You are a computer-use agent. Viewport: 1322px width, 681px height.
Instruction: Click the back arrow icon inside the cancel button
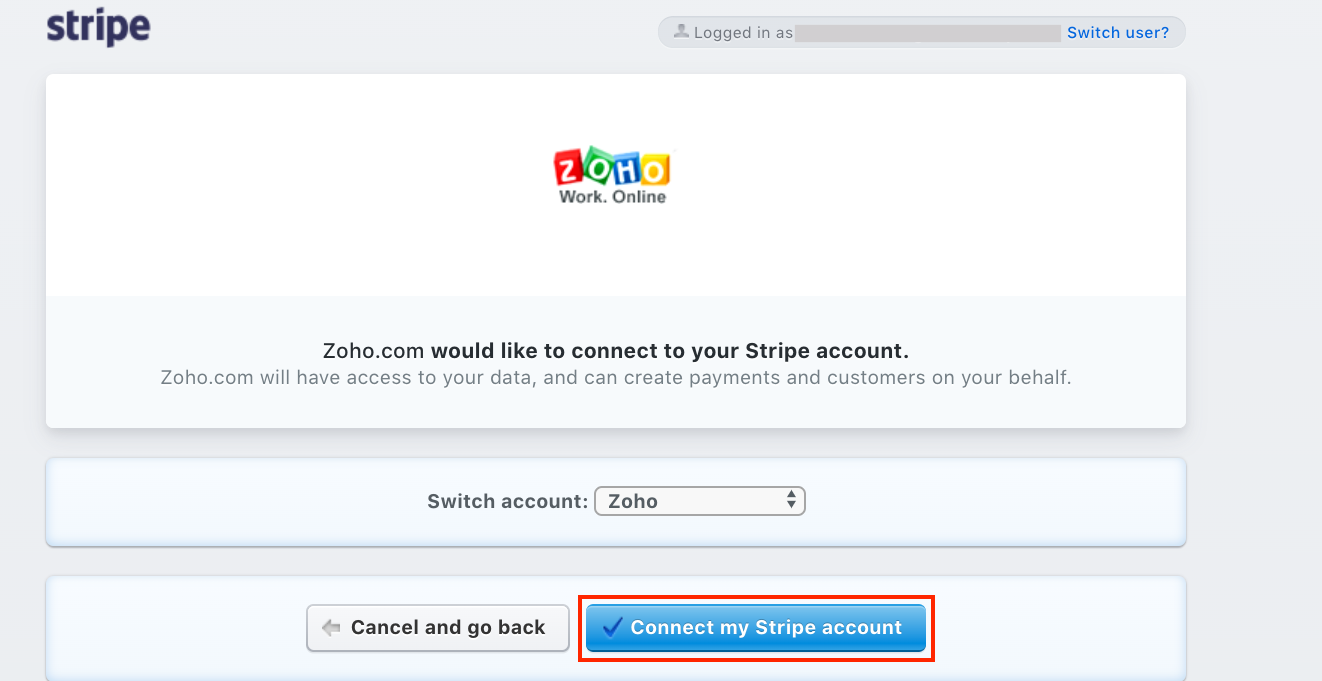(330, 628)
